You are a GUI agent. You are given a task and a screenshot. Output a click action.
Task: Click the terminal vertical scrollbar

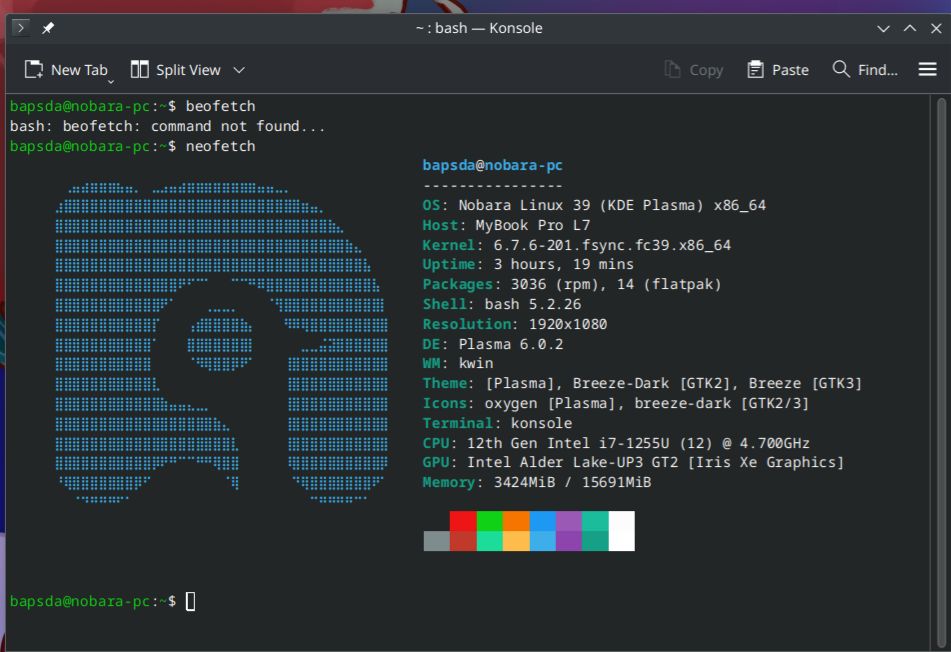click(941, 373)
